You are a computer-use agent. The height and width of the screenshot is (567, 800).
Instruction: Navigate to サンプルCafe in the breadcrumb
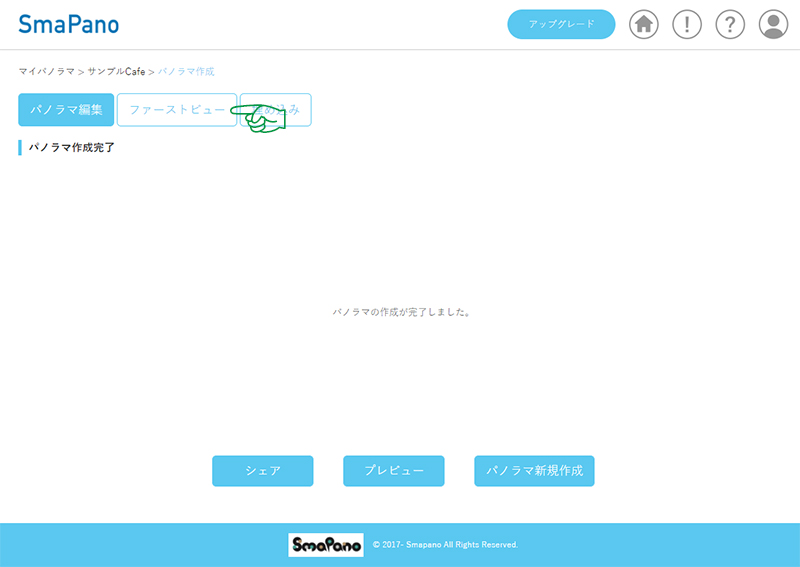coord(116,72)
